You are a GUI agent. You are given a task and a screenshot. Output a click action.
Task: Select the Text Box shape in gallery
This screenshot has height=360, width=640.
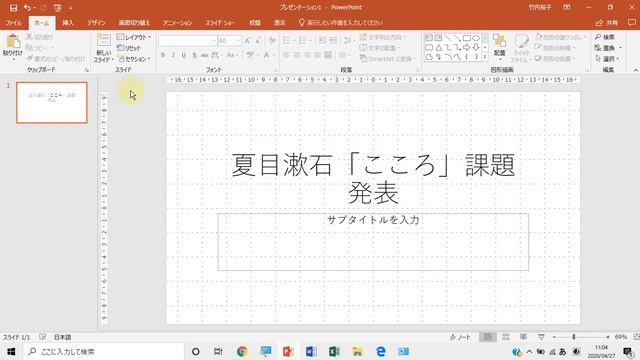click(429, 38)
